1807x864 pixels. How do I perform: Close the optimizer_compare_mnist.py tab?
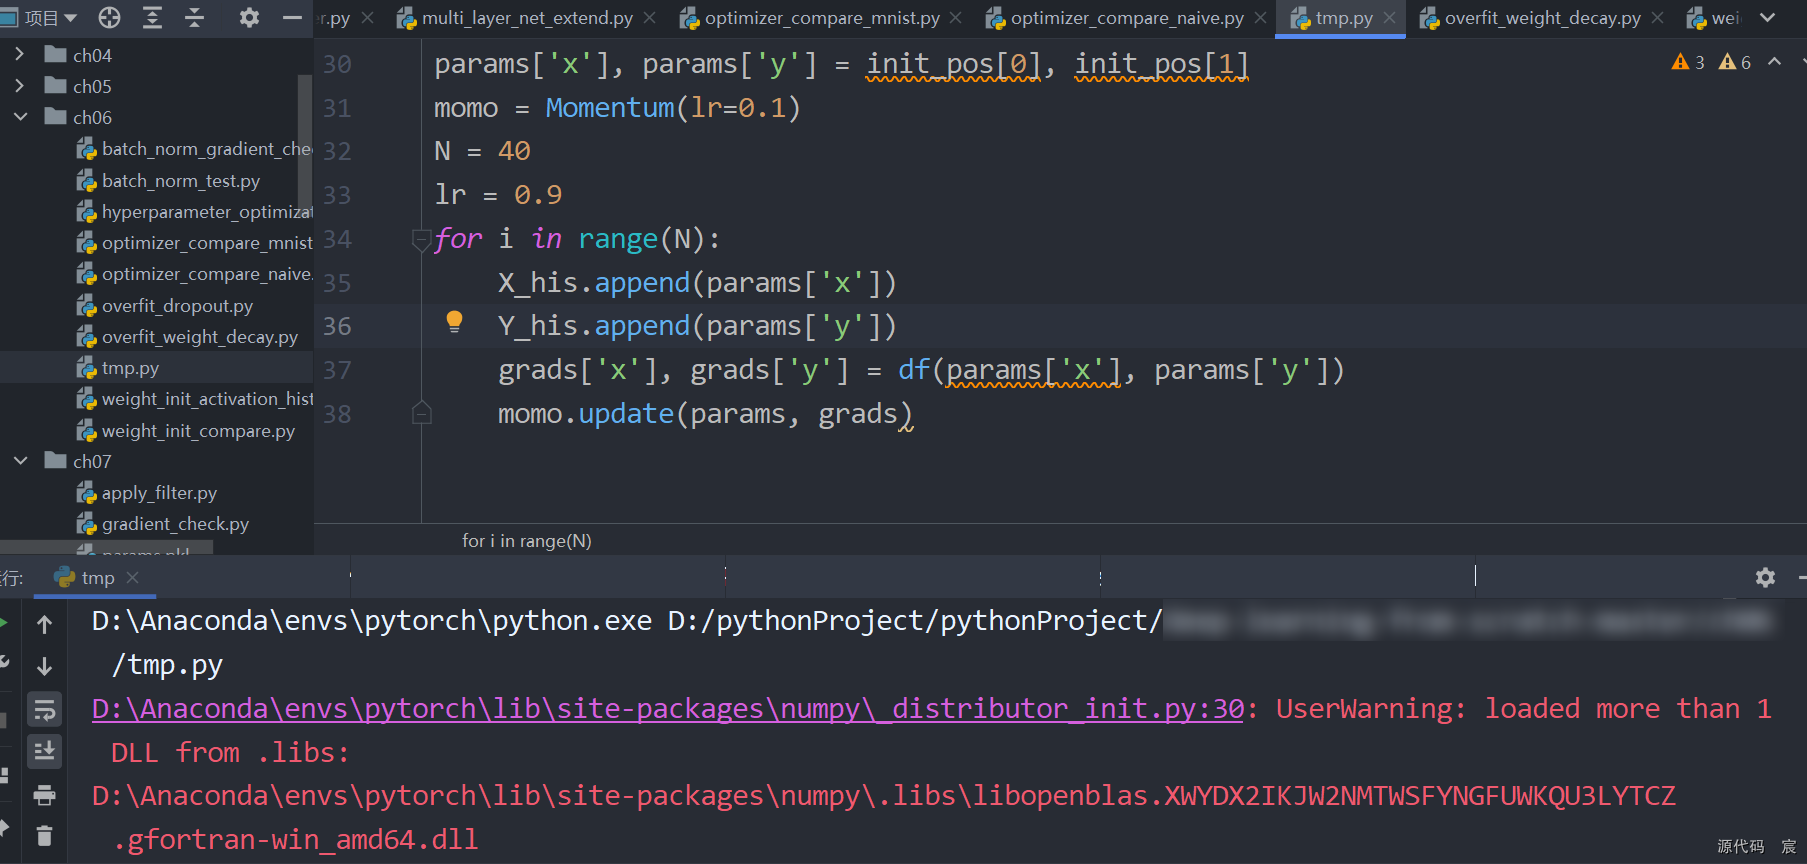[x=956, y=18]
